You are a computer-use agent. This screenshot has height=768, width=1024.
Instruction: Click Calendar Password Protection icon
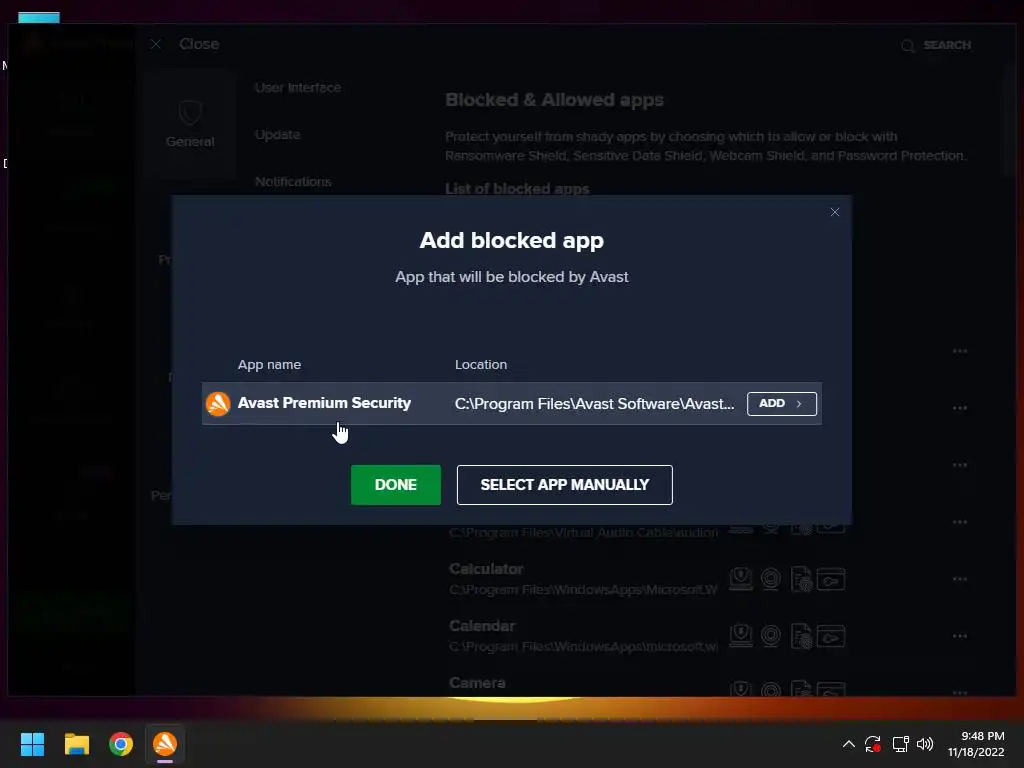click(x=831, y=636)
